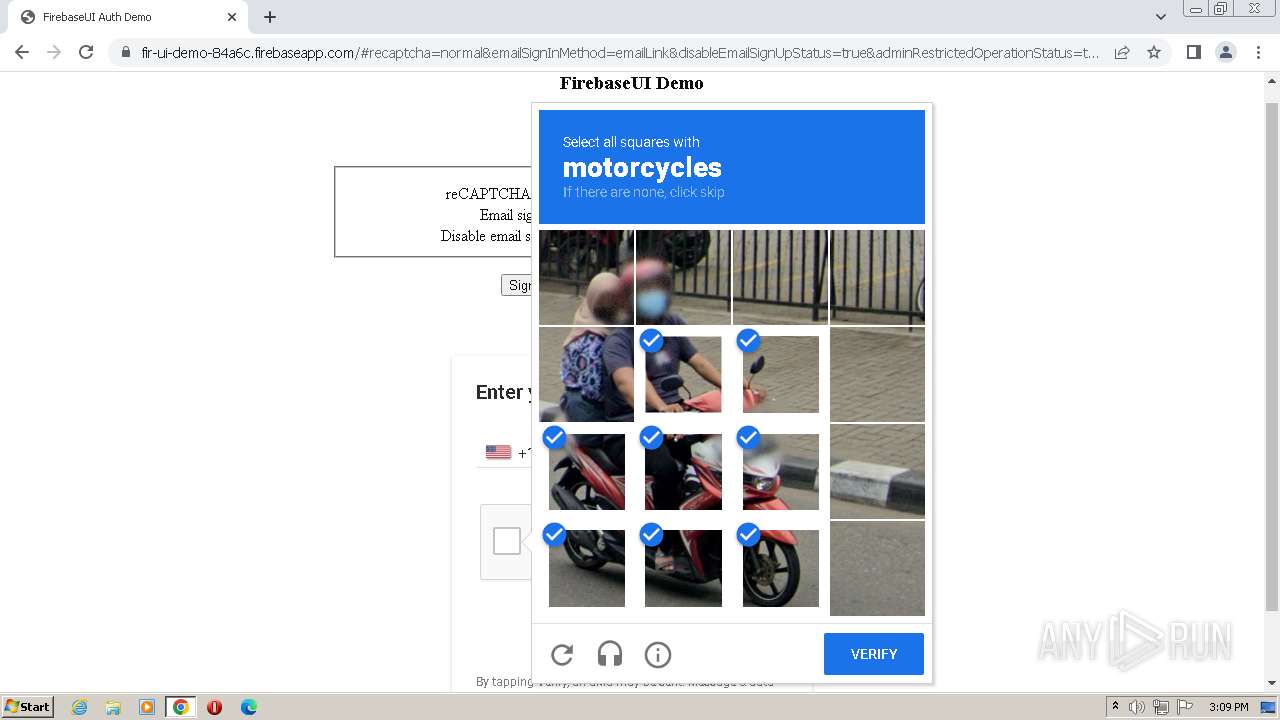Open country code flag dropdown

point(499,452)
